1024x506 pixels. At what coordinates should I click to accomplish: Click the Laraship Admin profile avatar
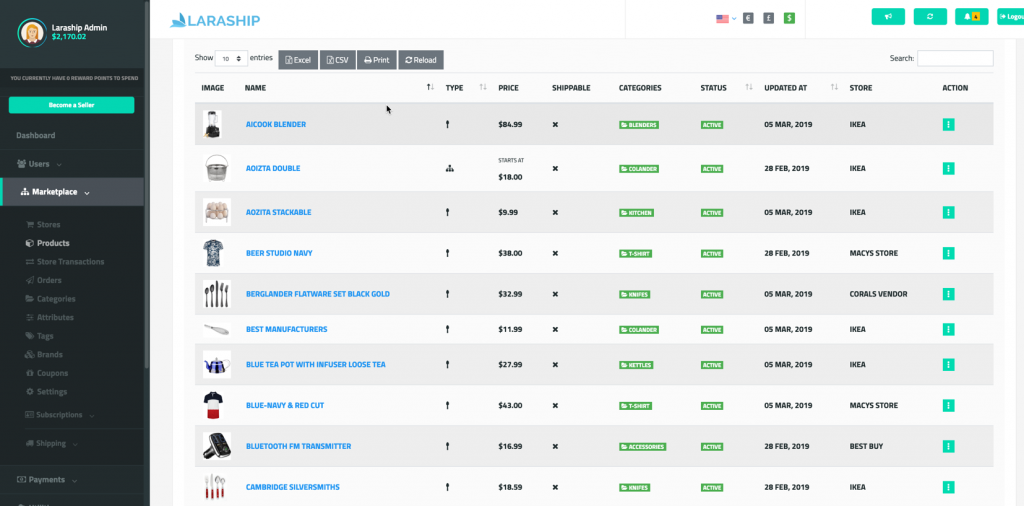pyautogui.click(x=31, y=32)
